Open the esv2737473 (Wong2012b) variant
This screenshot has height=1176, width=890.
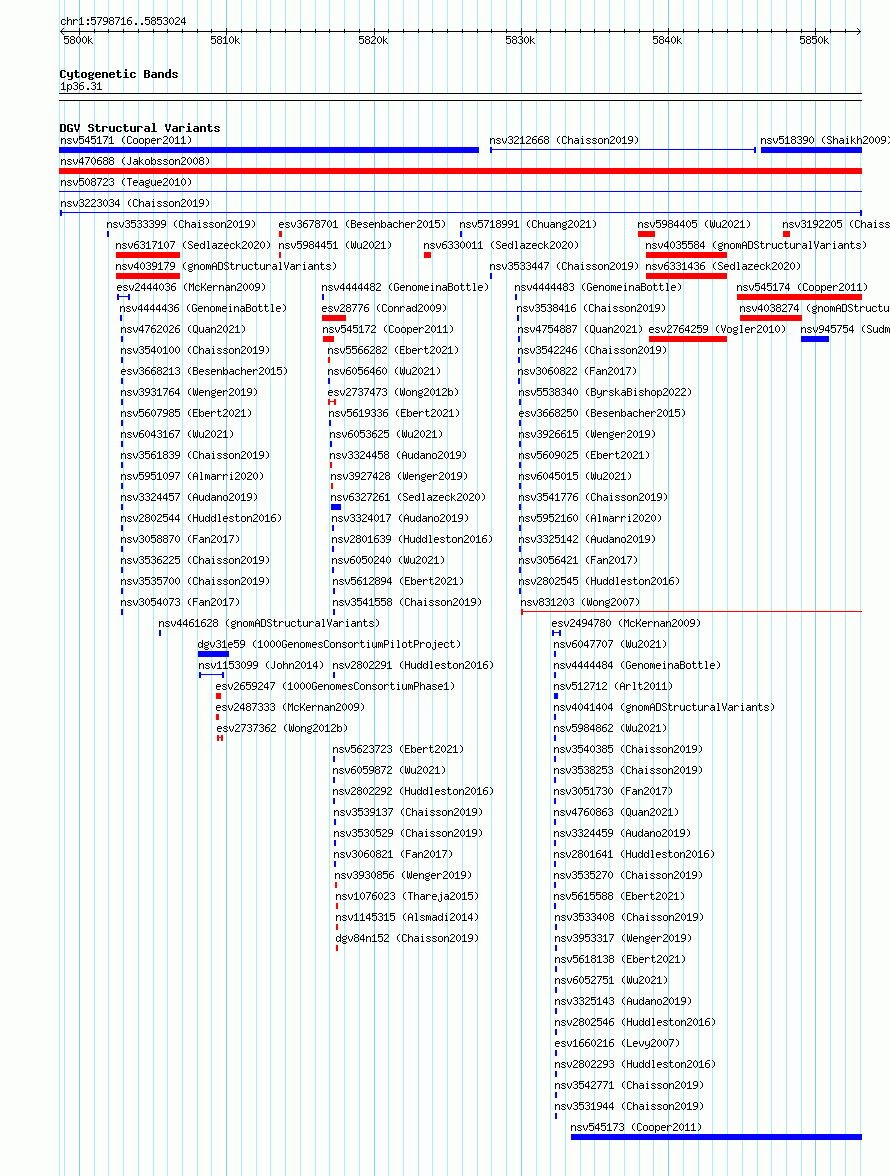(x=393, y=392)
